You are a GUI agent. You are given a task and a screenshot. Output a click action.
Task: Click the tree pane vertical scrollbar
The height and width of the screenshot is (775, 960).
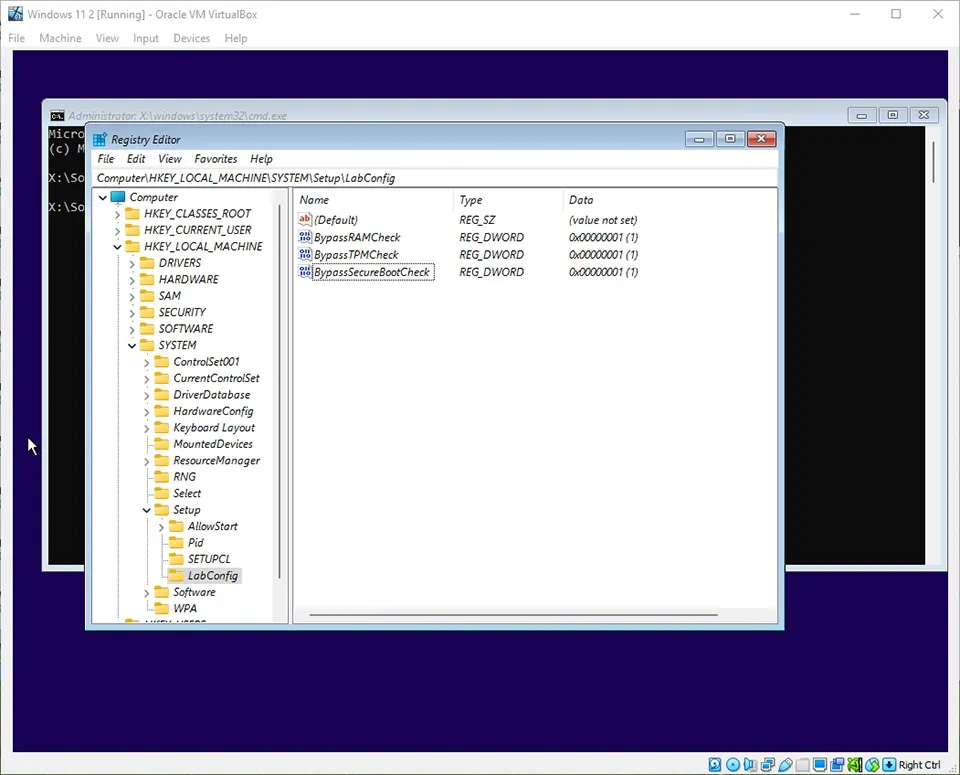(x=280, y=392)
